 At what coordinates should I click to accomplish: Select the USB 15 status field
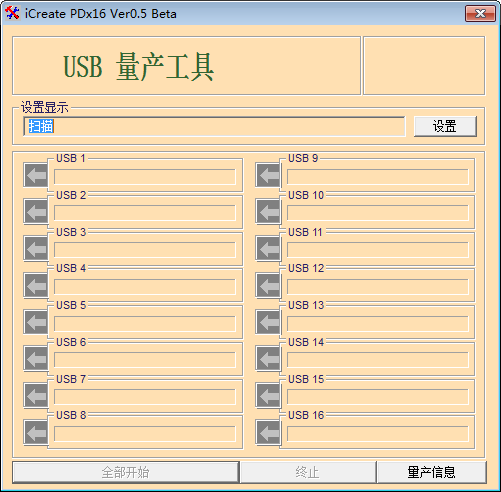(378, 397)
